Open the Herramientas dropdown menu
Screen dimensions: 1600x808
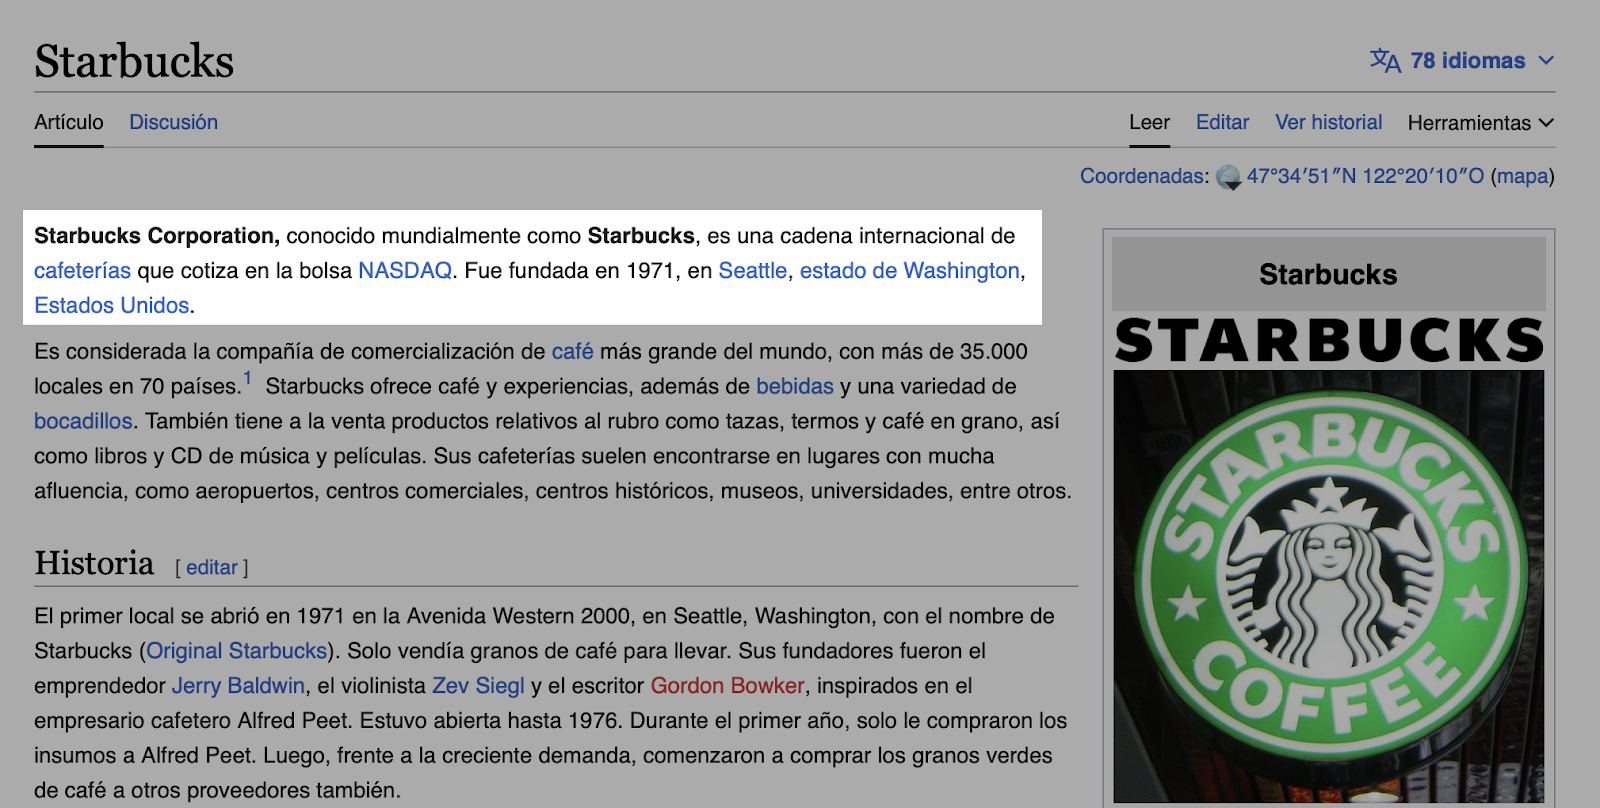[1481, 123]
